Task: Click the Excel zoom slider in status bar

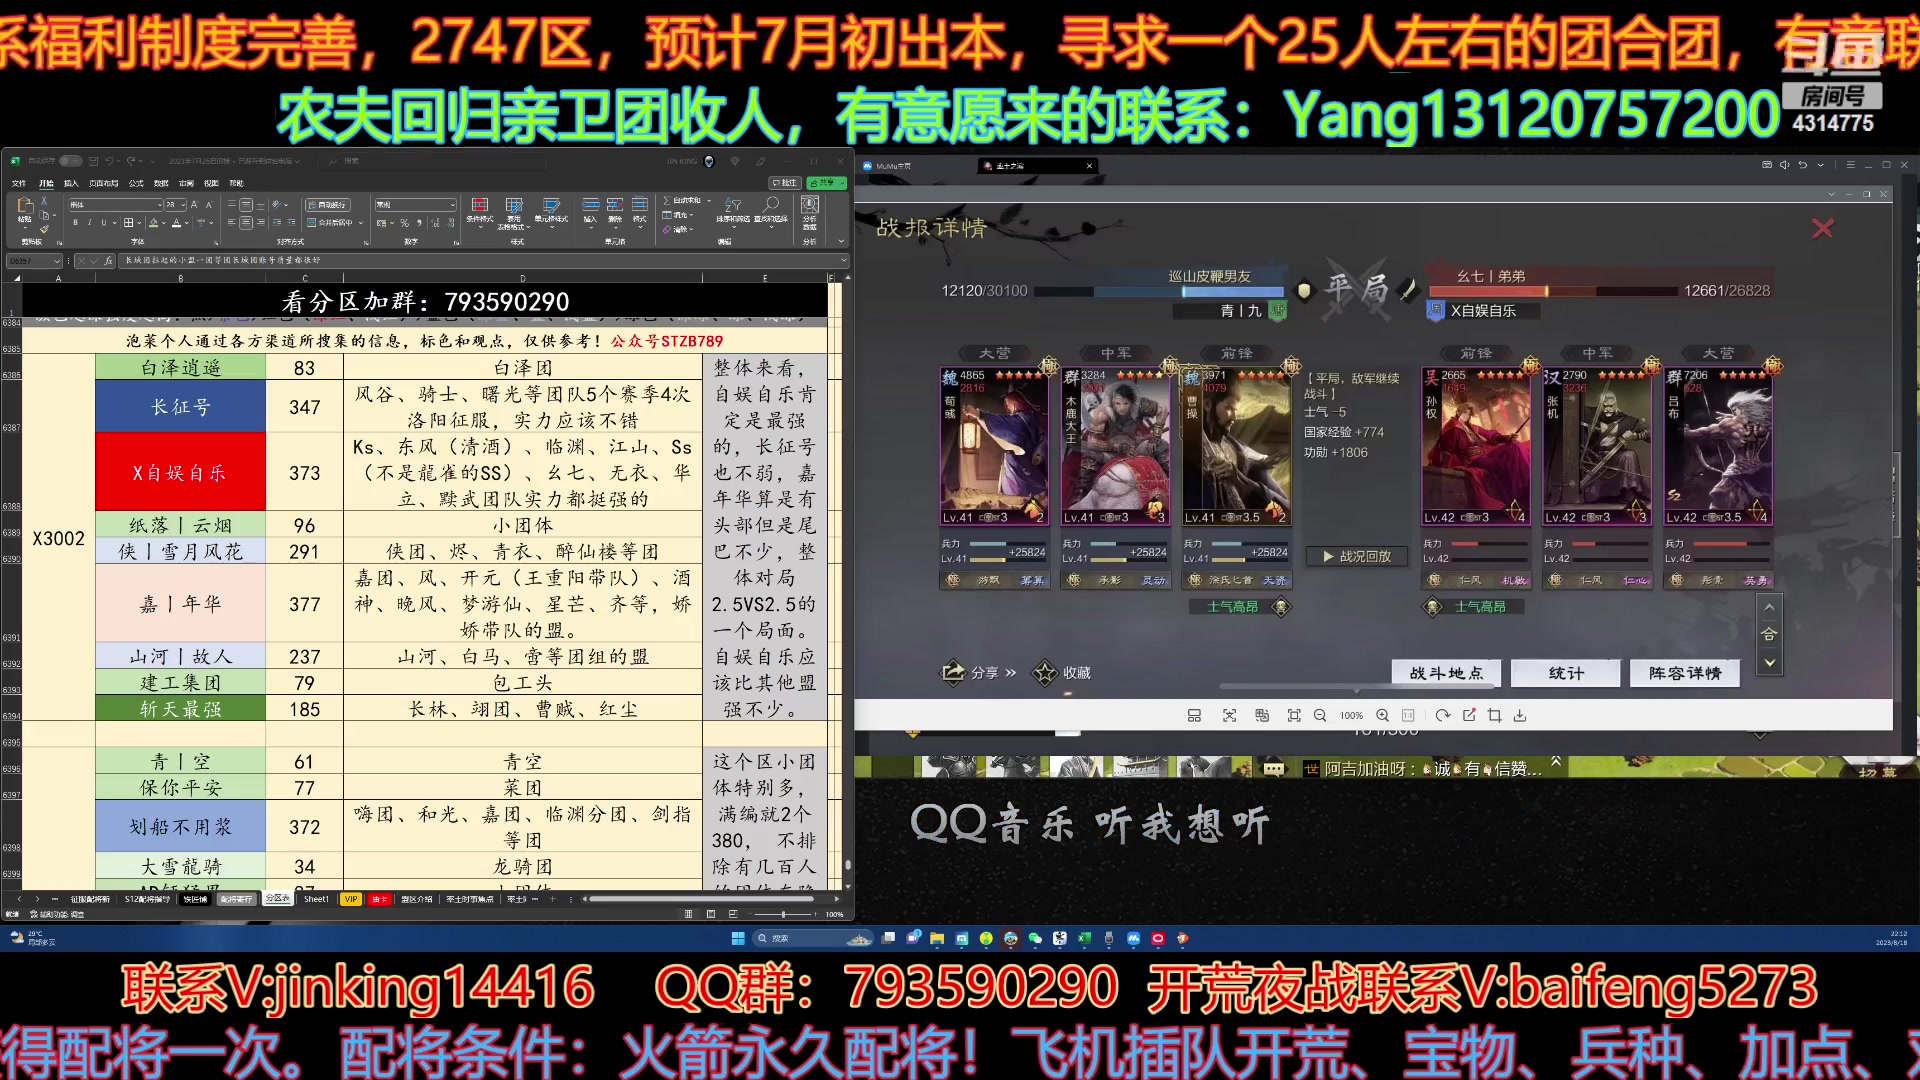Action: [x=783, y=914]
